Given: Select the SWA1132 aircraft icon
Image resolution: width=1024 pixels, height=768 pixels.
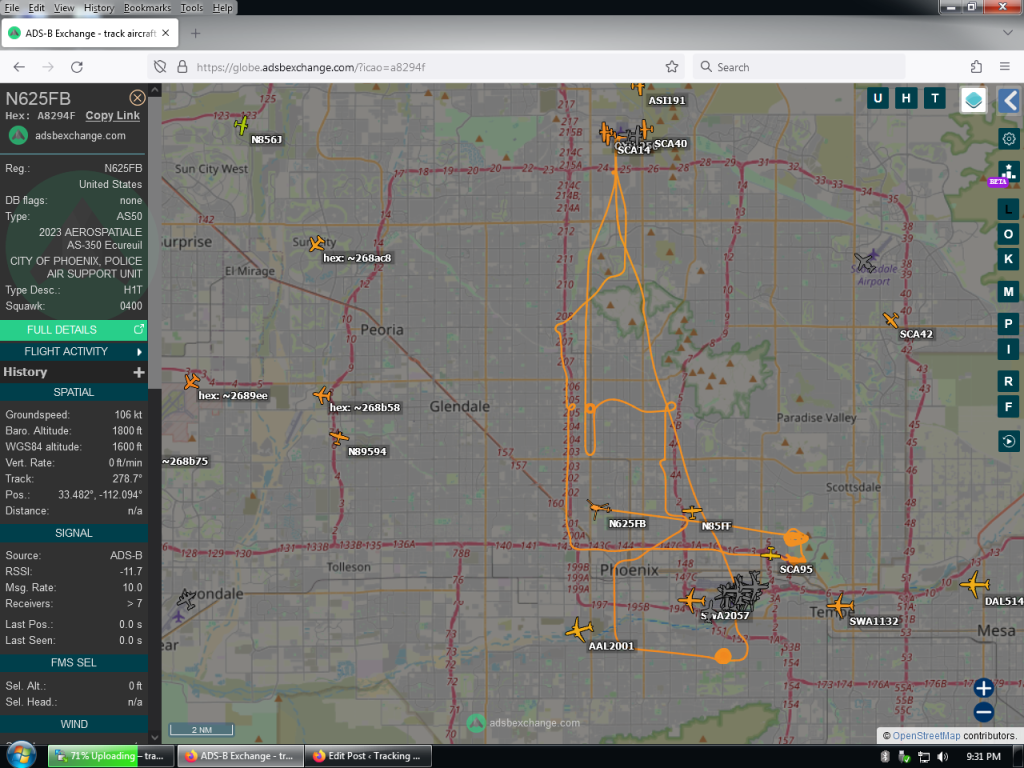Looking at the screenshot, I should tap(840, 605).
